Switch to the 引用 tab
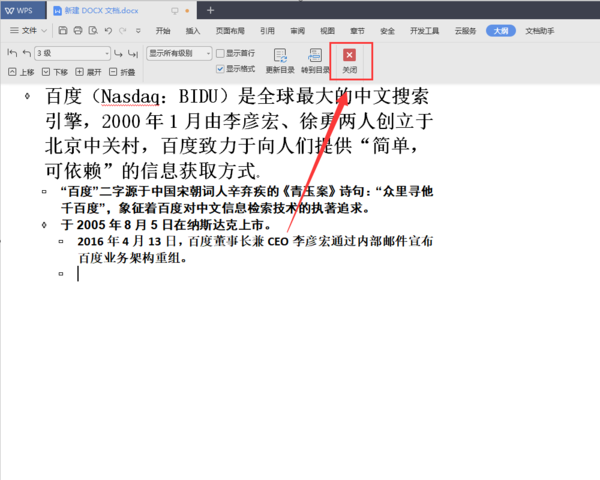 point(267,31)
